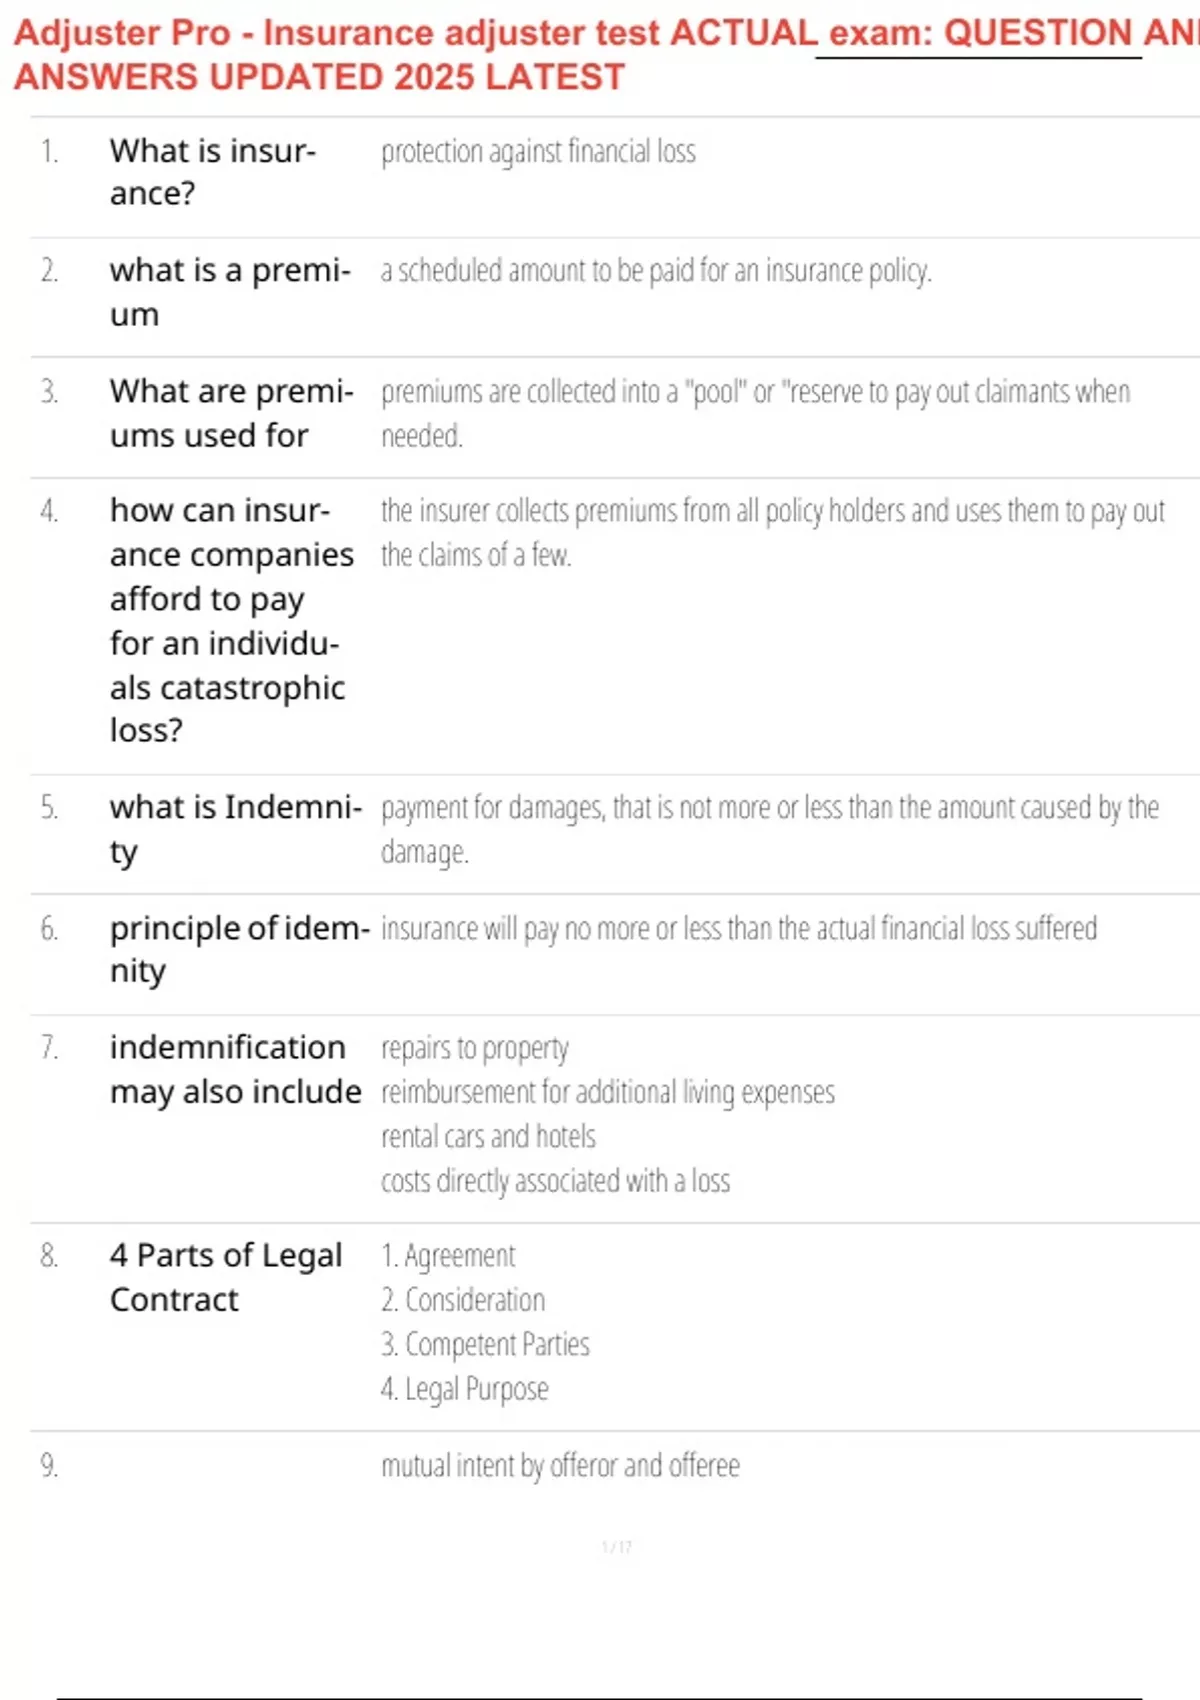Click the "What are premiums used for" question
This screenshot has height=1700, width=1200.
231,413
